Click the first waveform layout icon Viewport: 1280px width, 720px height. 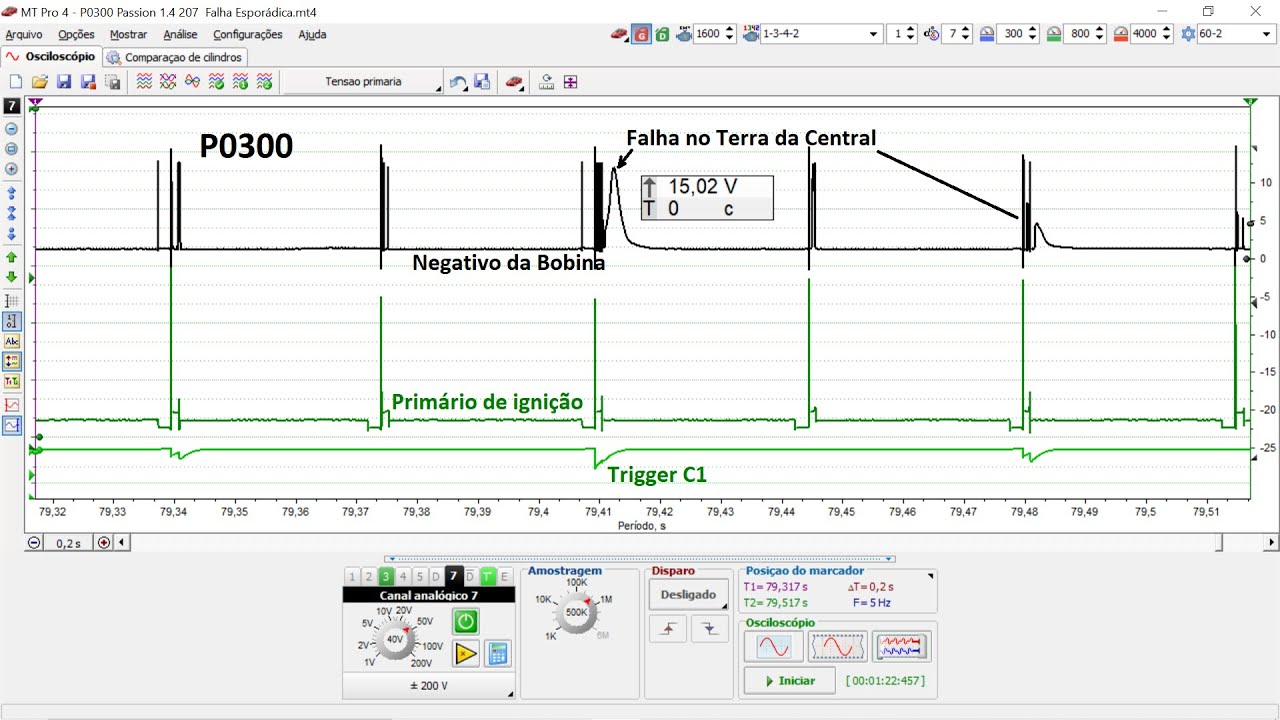coord(144,82)
